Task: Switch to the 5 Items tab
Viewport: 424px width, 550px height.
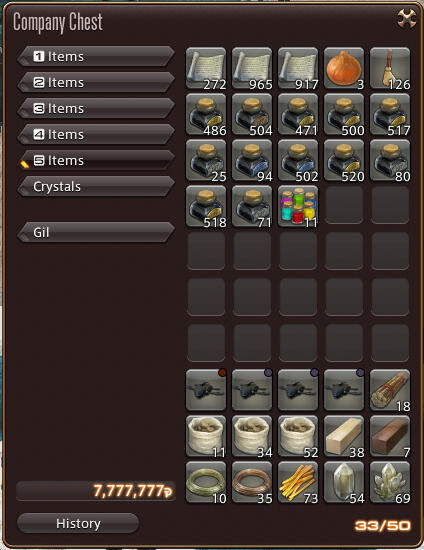Action: [96, 160]
